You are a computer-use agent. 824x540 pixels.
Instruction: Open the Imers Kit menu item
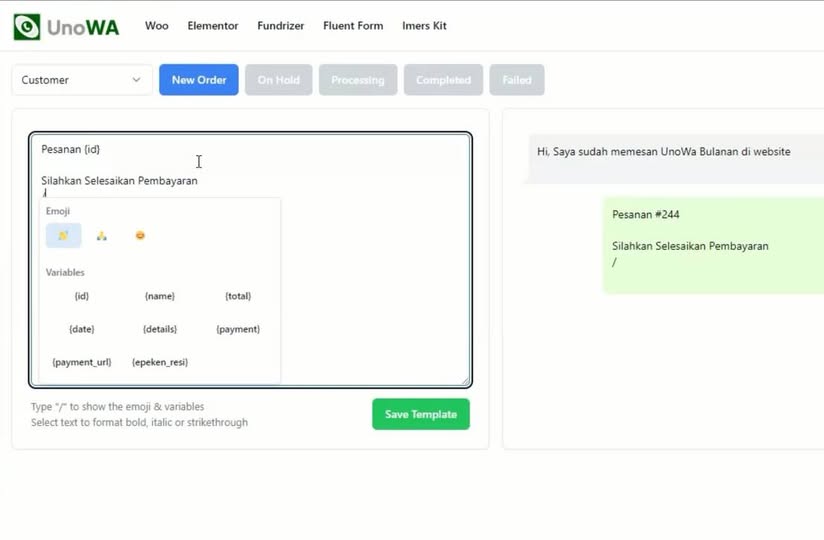424,26
